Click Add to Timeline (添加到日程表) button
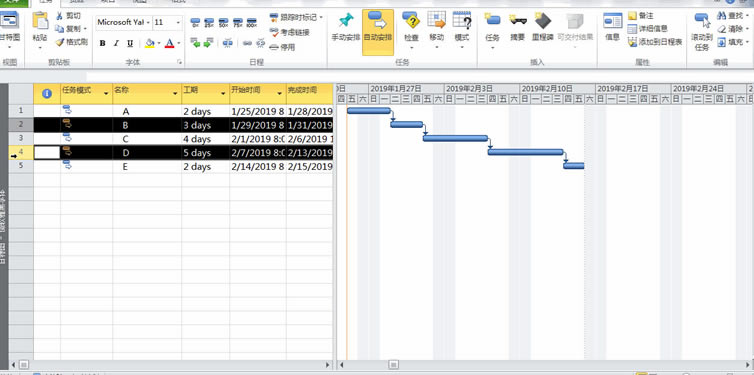754x375 pixels. [655, 42]
